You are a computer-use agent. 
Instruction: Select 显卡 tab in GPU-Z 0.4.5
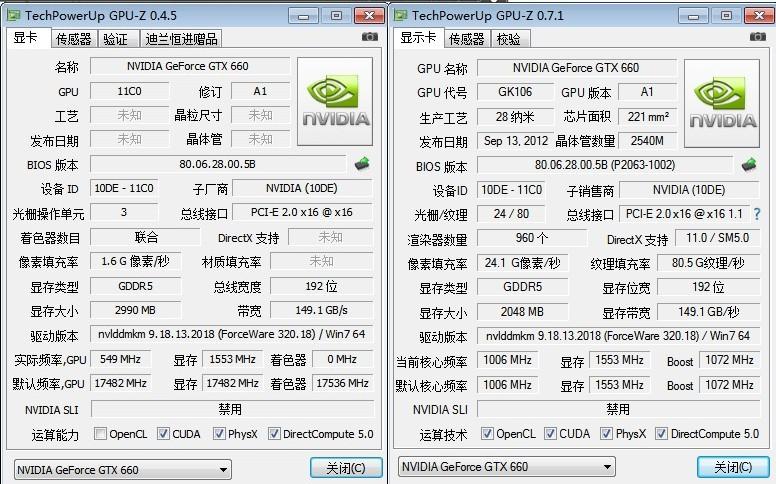pos(28,38)
